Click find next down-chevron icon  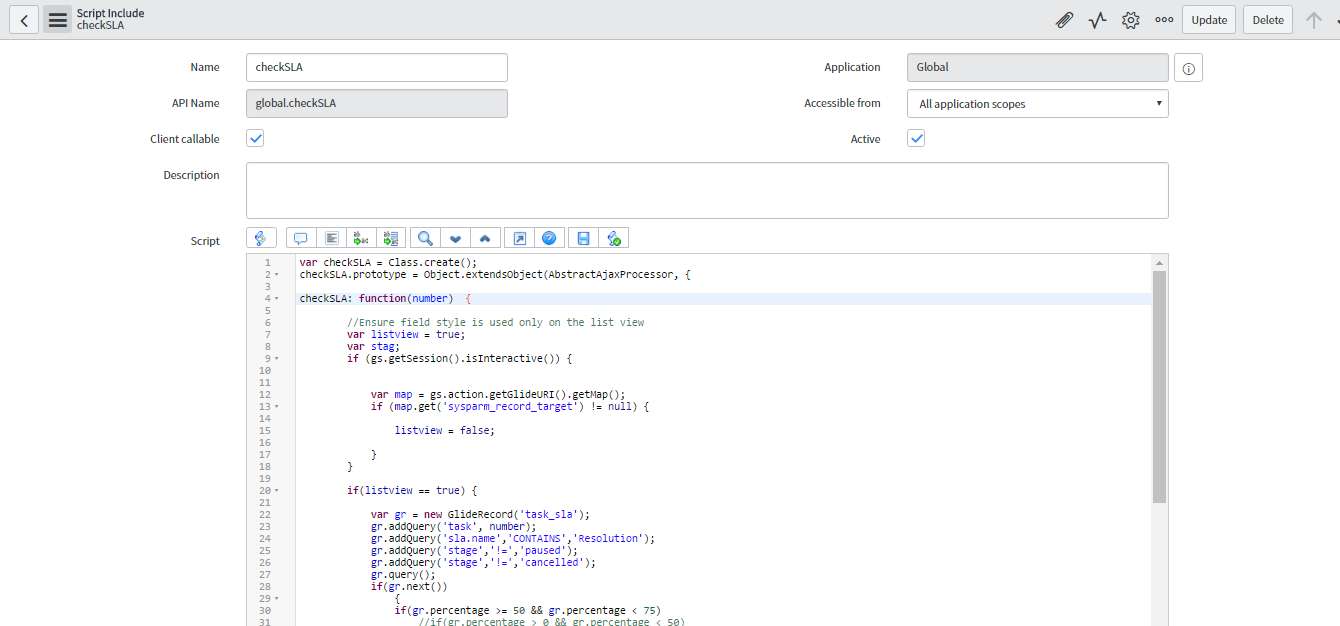point(455,238)
